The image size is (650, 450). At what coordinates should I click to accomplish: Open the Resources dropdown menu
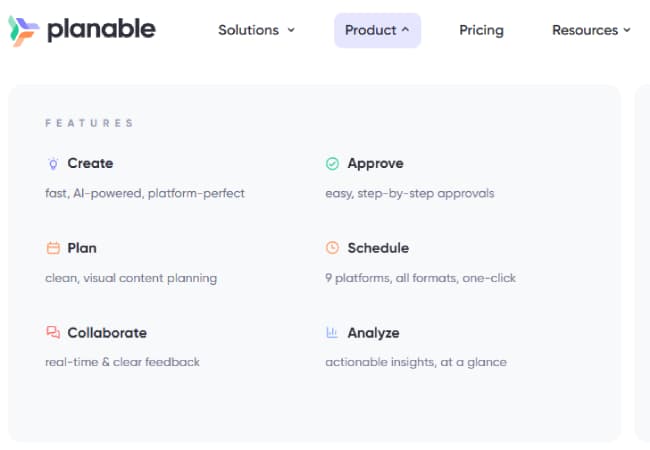591,30
